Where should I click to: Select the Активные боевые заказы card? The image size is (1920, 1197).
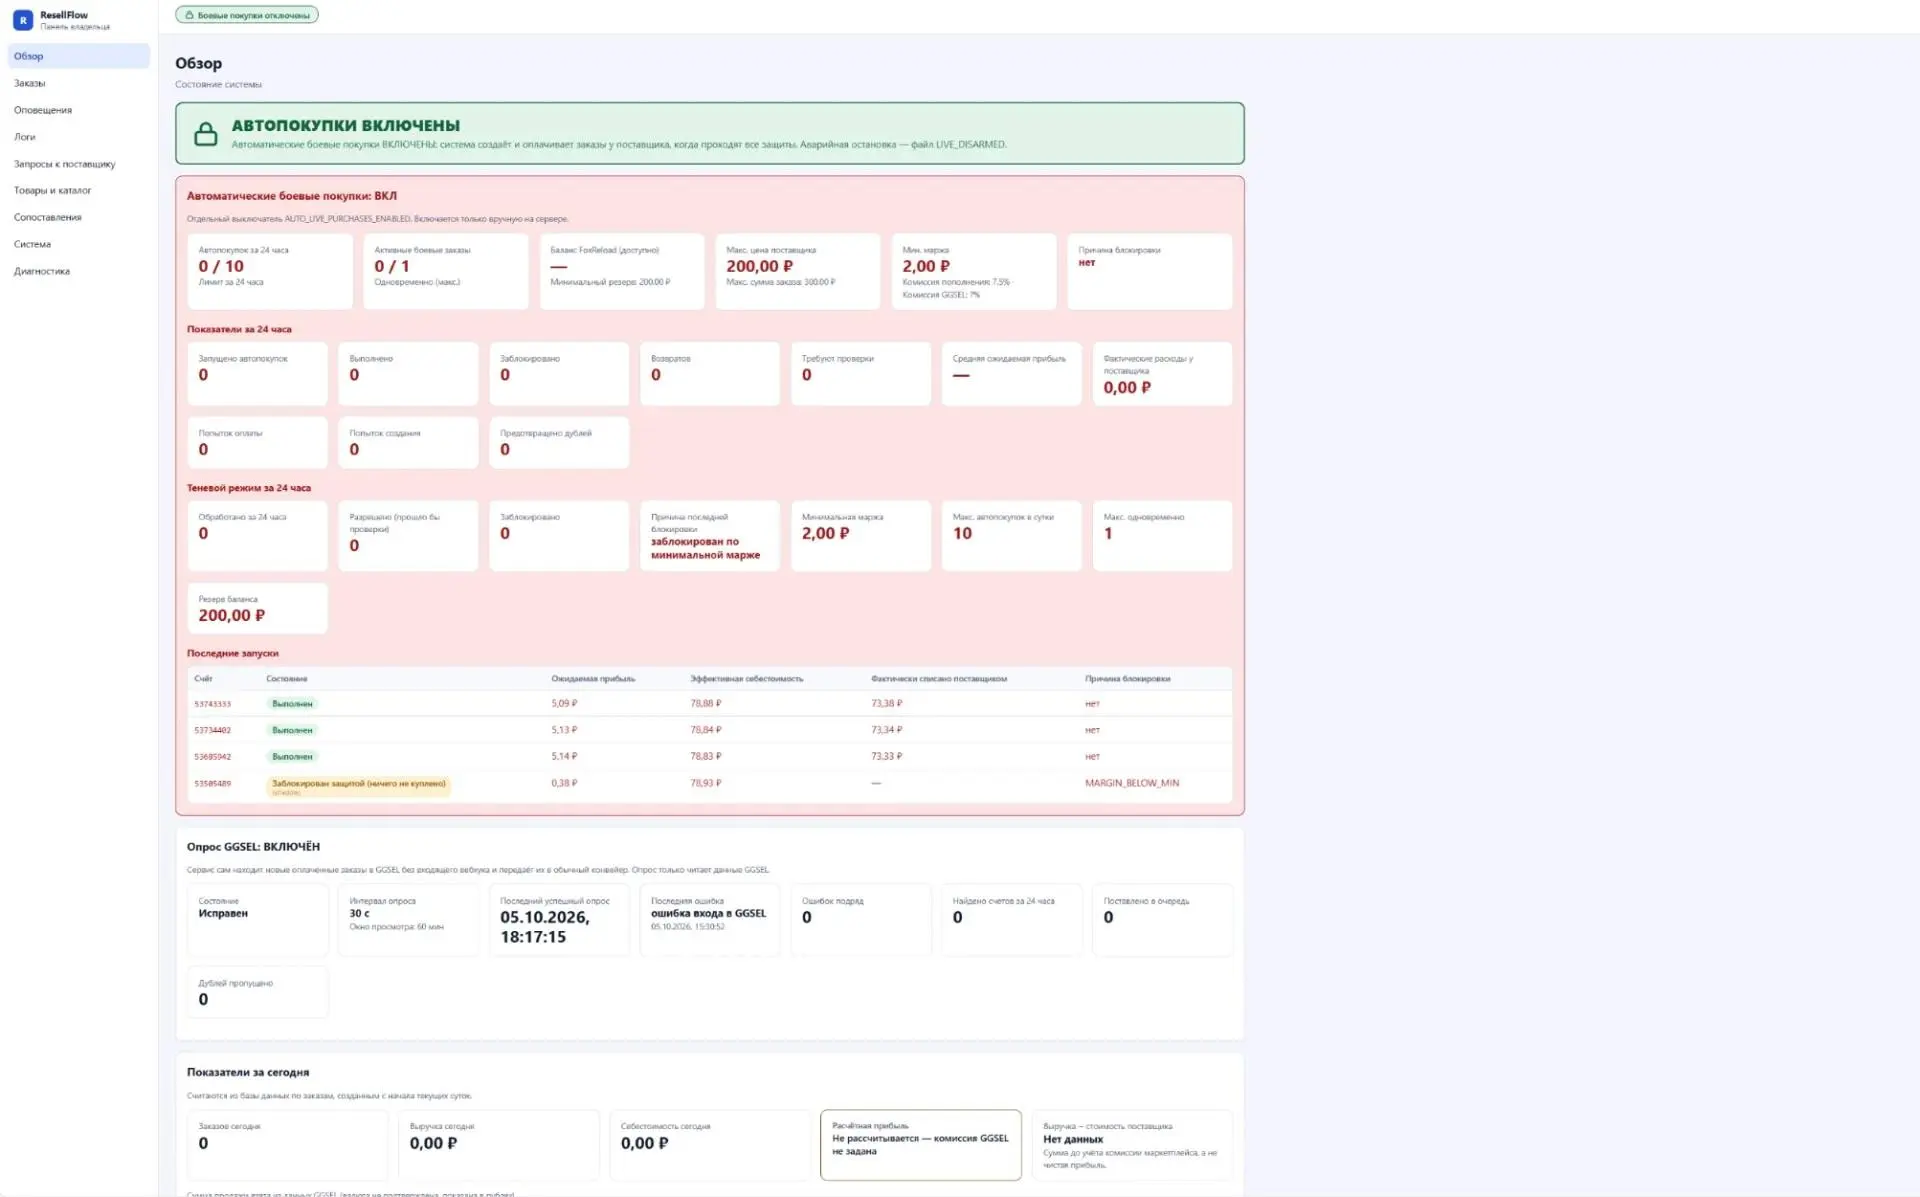click(446, 271)
